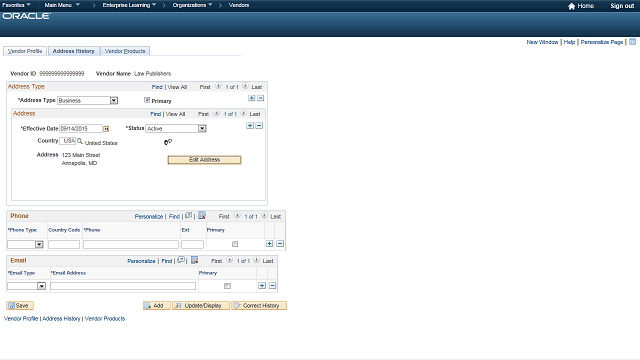Image resolution: width=640 pixels, height=360 pixels.
Task: Click Sign out link
Action: pos(622,6)
